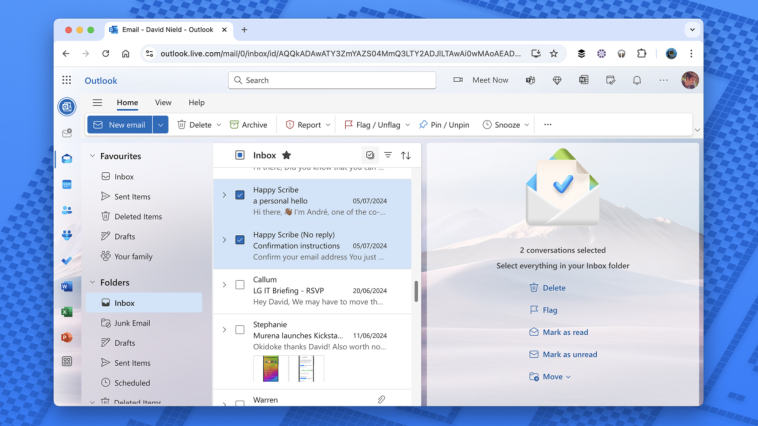The image size is (758, 426).
Task: Expand the Confirmation instructions conversation
Action: coord(224,240)
